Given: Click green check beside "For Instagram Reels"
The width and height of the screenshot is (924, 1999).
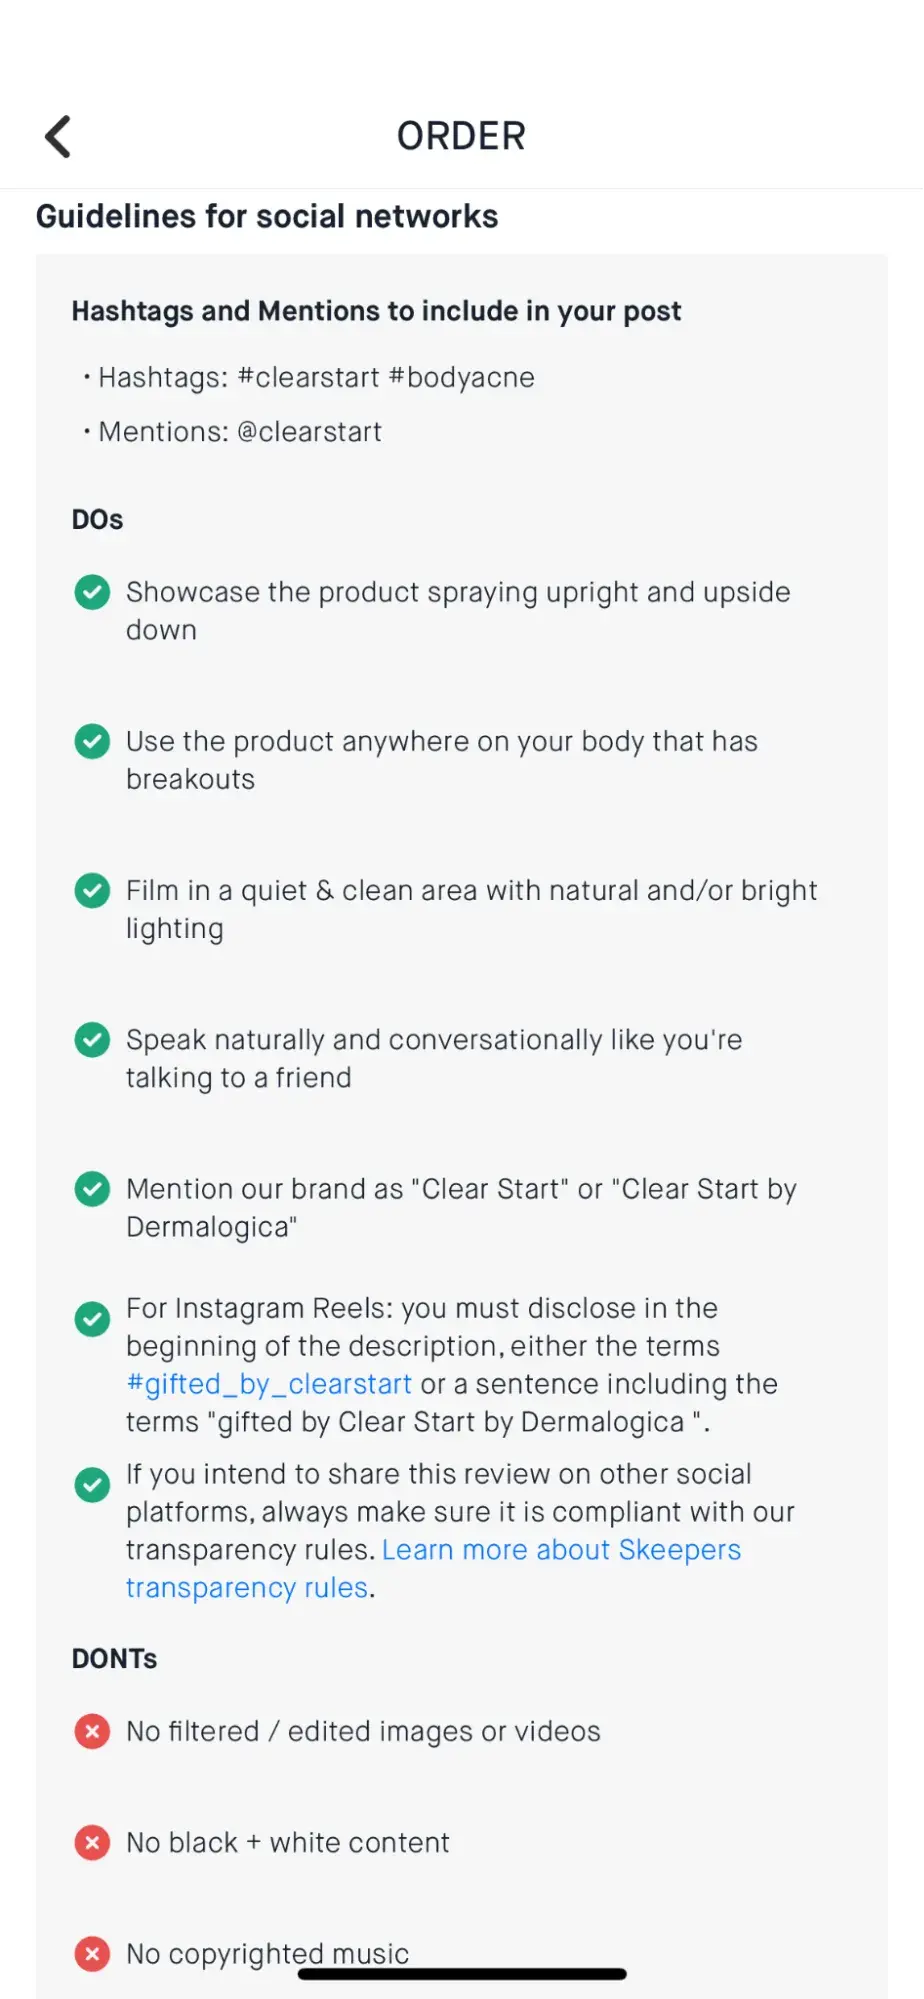Looking at the screenshot, I should coord(93,1319).
